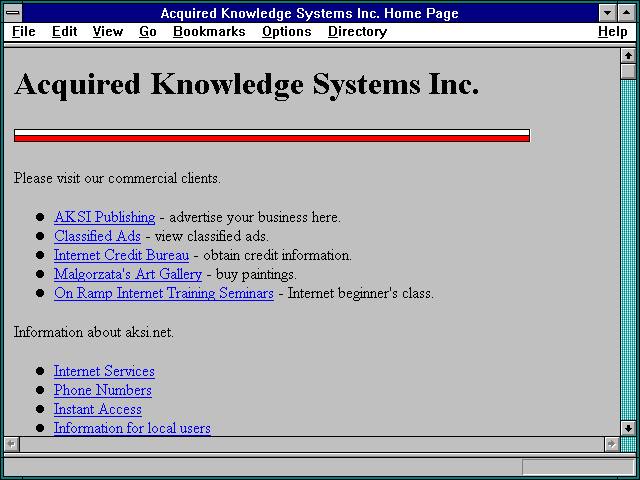
Task: Click the Acquired Knowledge Systems Inc. heading
Action: pos(247,84)
